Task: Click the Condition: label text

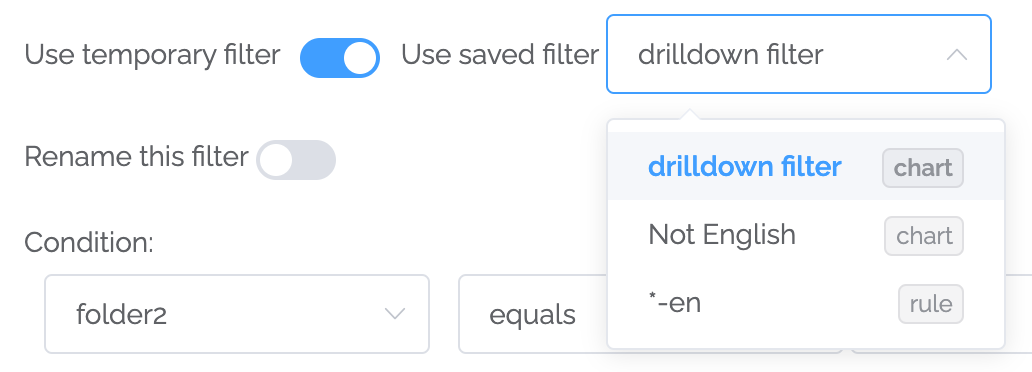Action: pyautogui.click(x=89, y=243)
